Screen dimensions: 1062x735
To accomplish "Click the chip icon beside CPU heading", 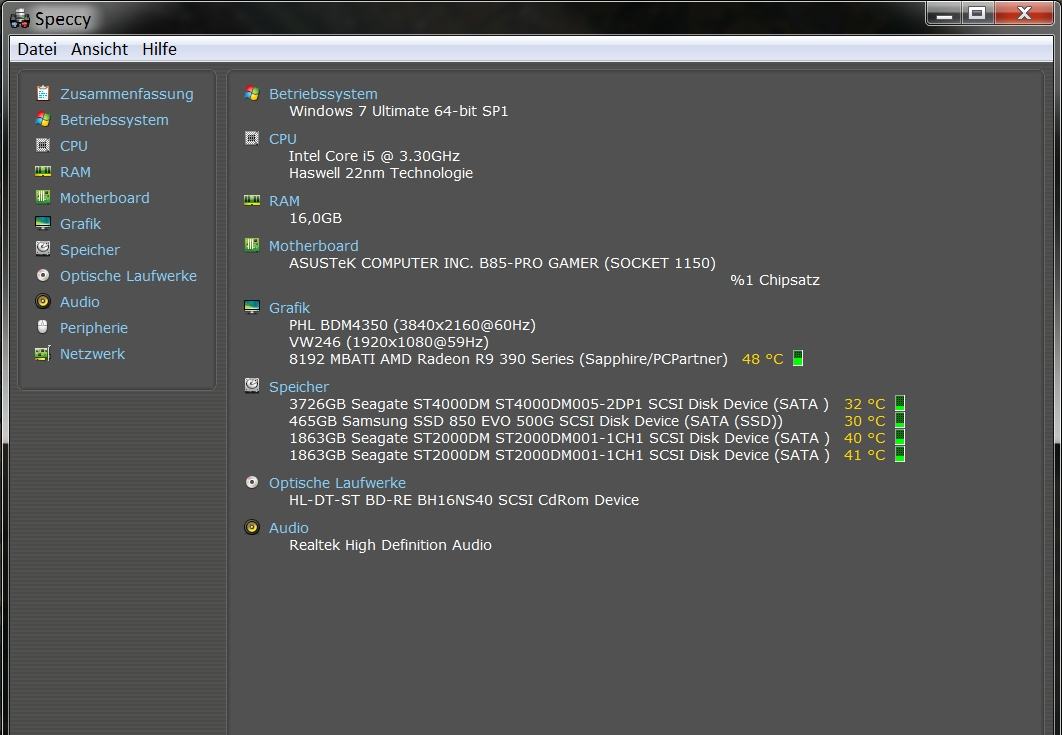I will [252, 138].
